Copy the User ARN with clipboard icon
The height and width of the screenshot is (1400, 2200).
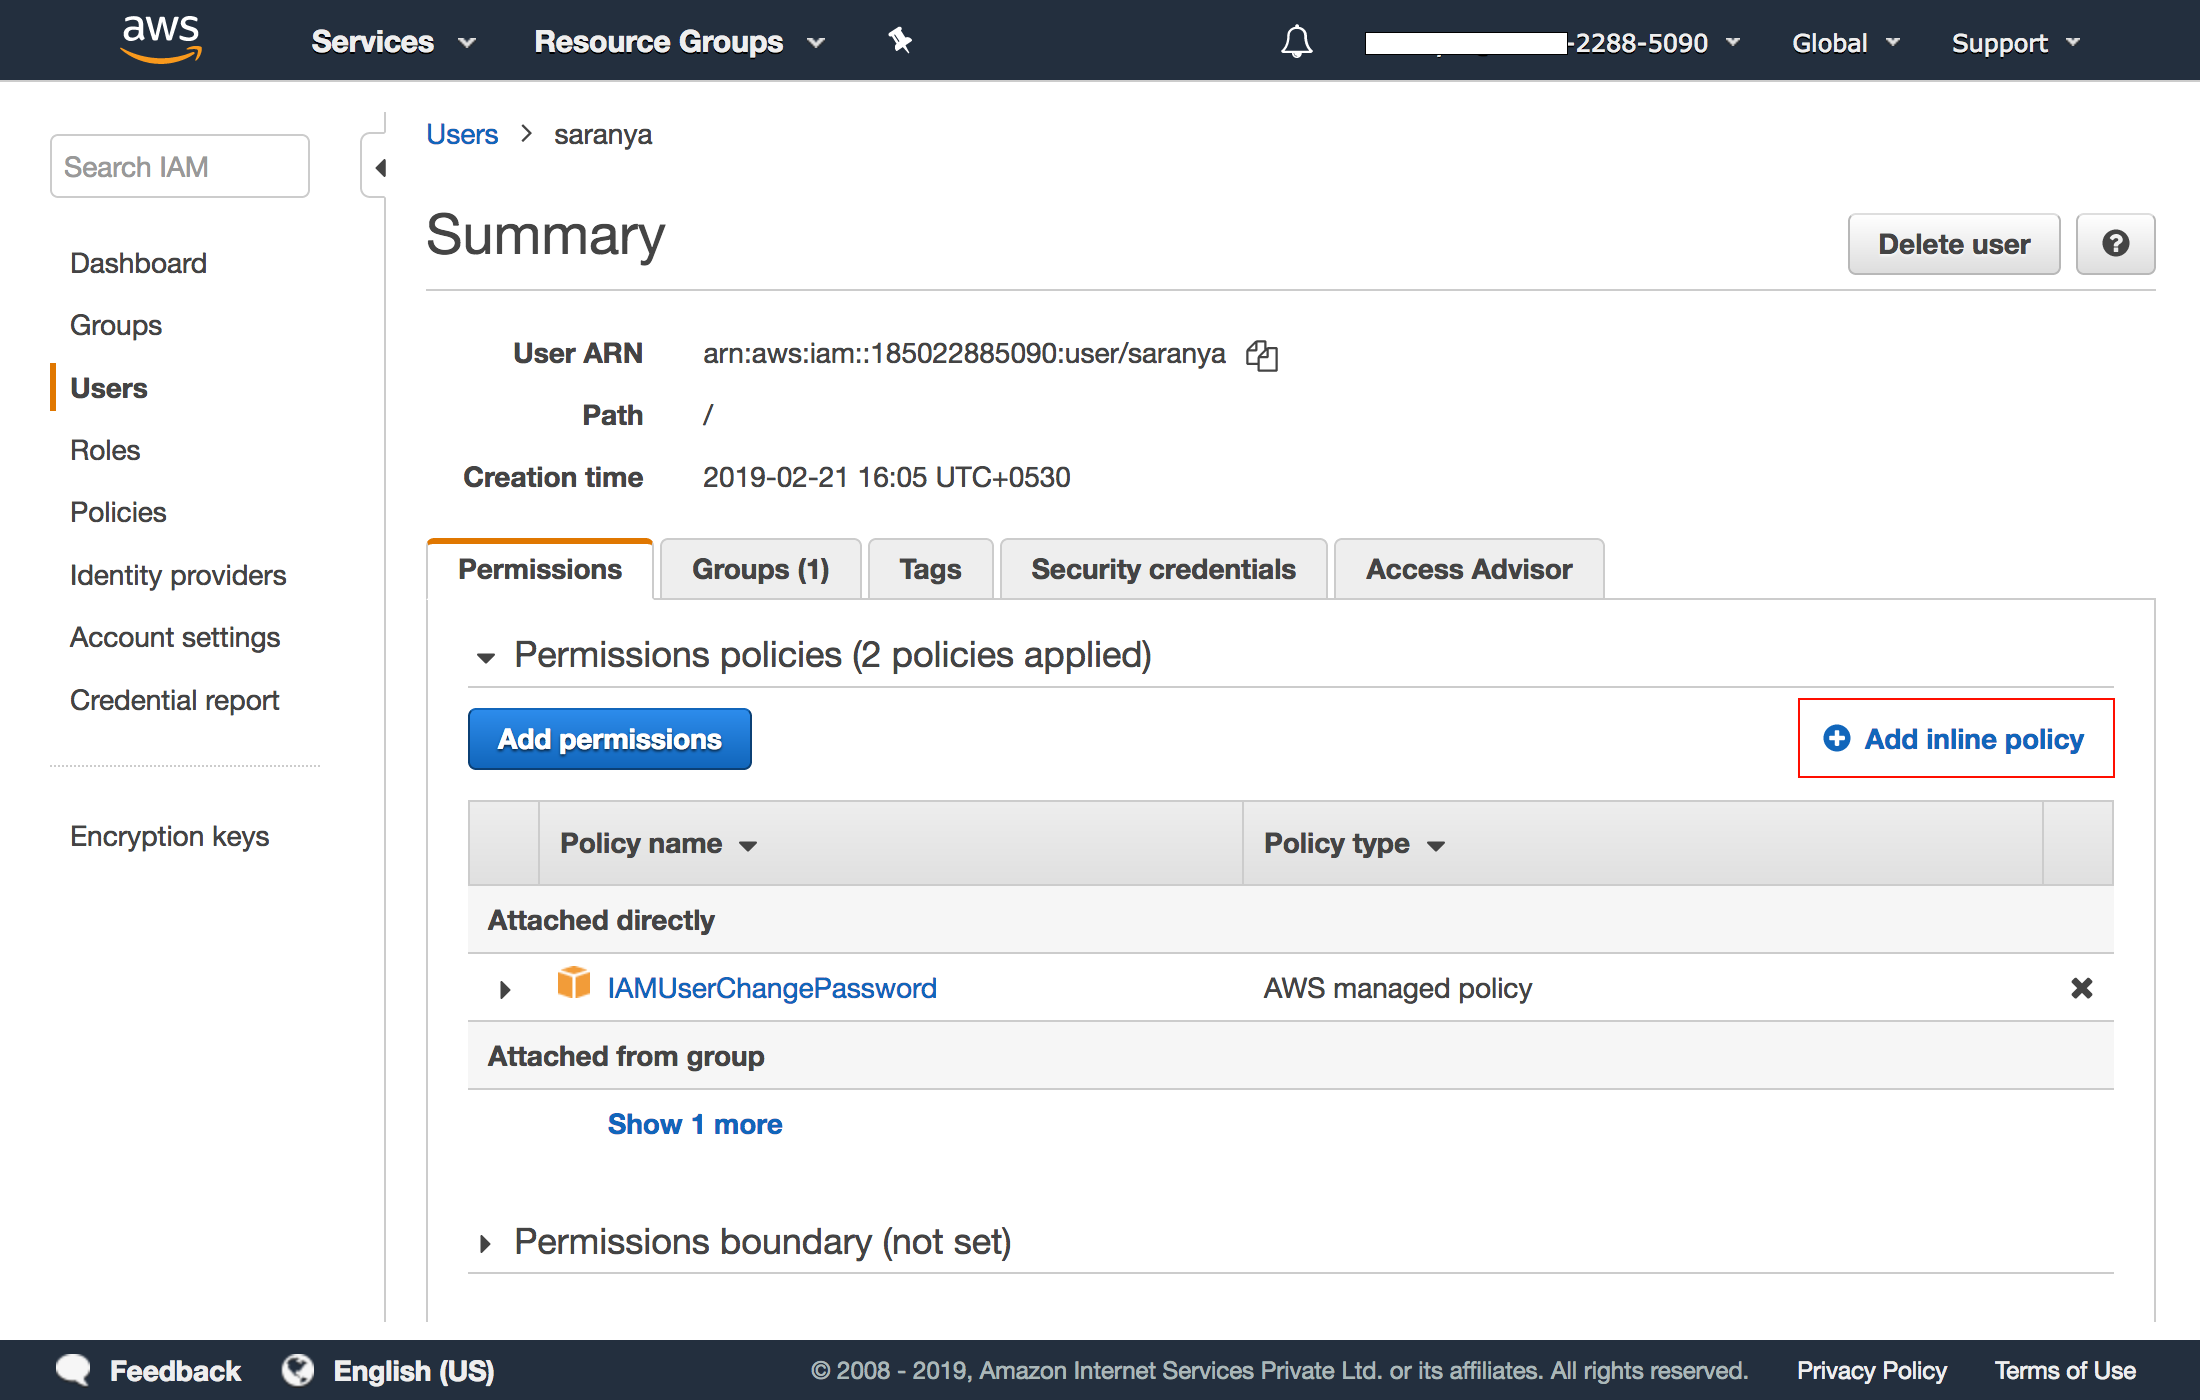click(x=1262, y=355)
